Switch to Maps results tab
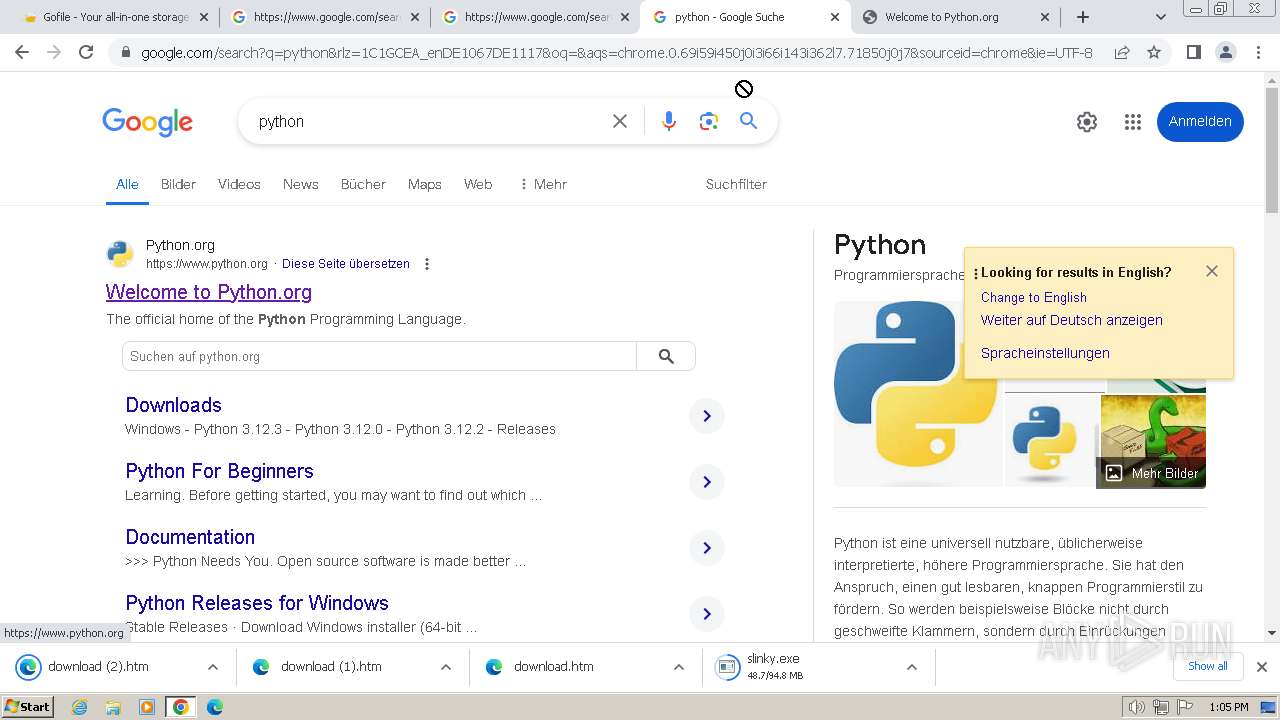This screenshot has height=720, width=1280. coord(424,184)
